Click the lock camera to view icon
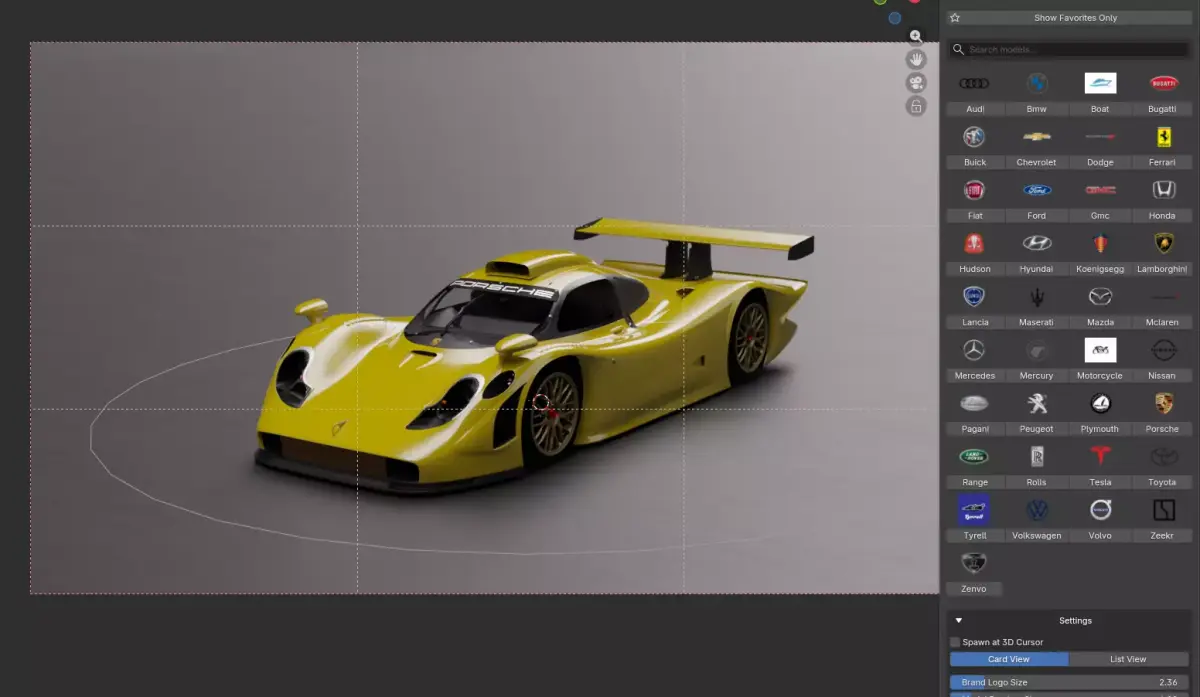Viewport: 1200px width, 697px height. pyautogui.click(x=916, y=106)
